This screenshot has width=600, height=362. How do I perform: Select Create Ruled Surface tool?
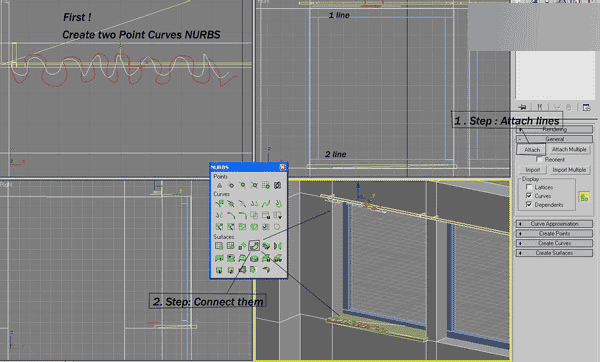tap(242, 258)
